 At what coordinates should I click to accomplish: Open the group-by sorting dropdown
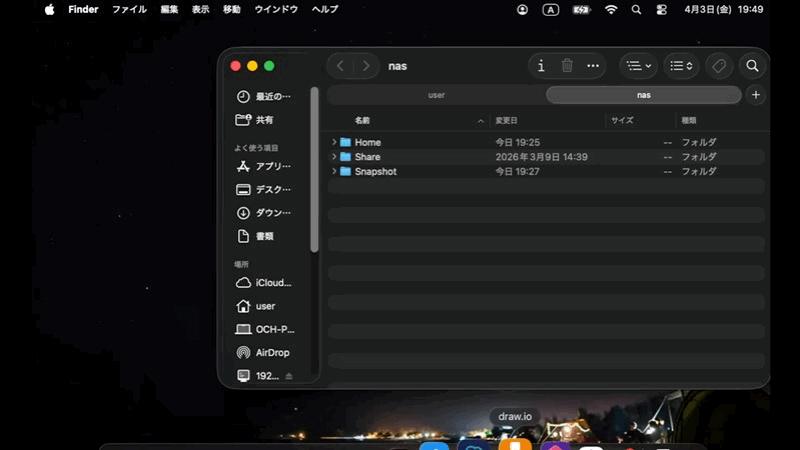point(681,66)
